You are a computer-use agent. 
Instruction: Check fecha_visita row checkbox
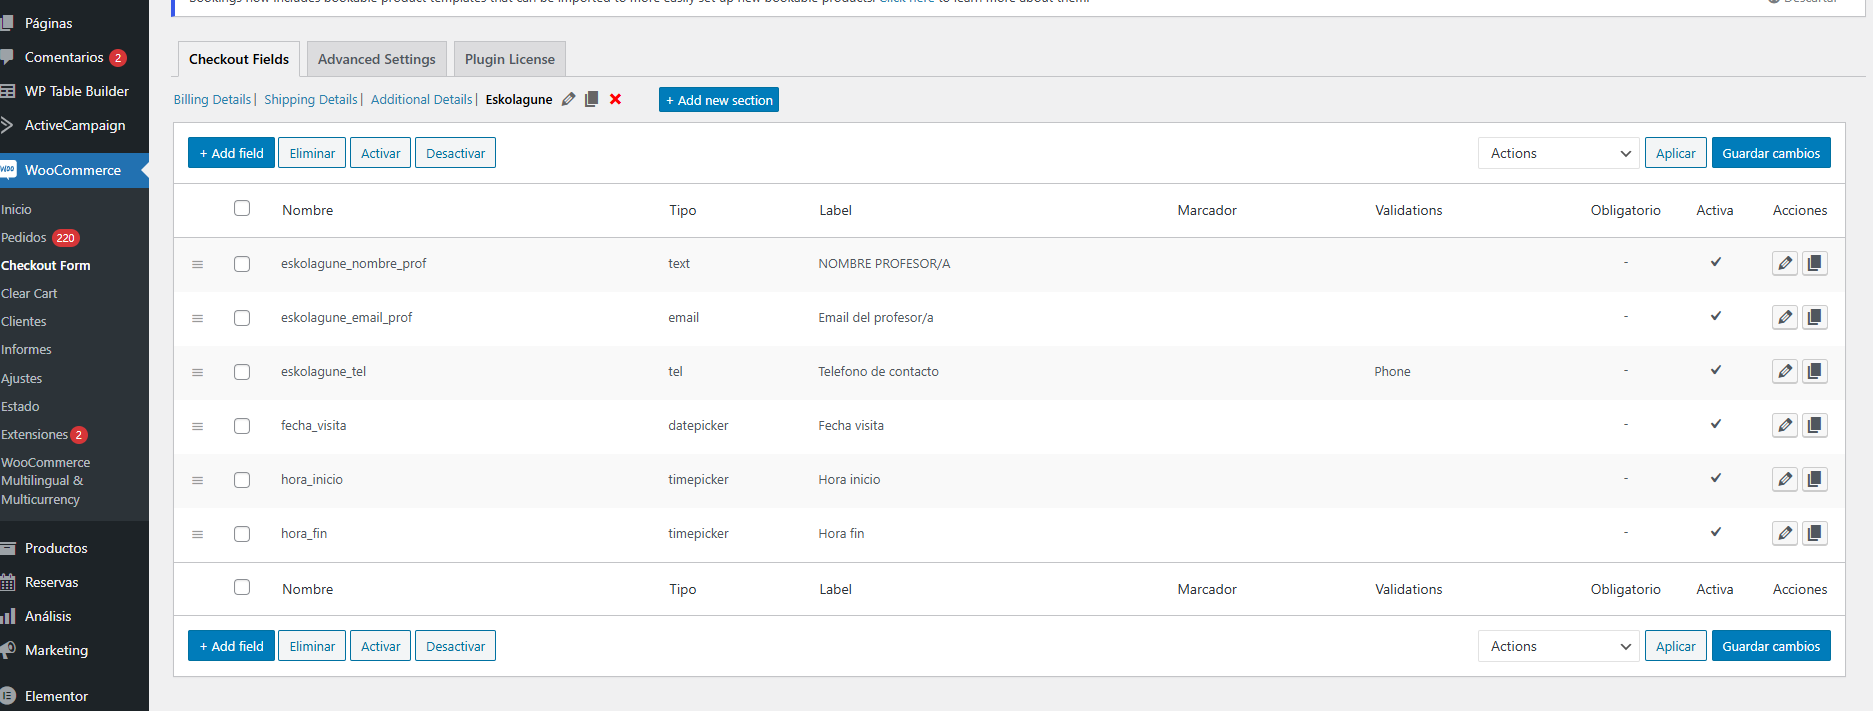coord(242,426)
